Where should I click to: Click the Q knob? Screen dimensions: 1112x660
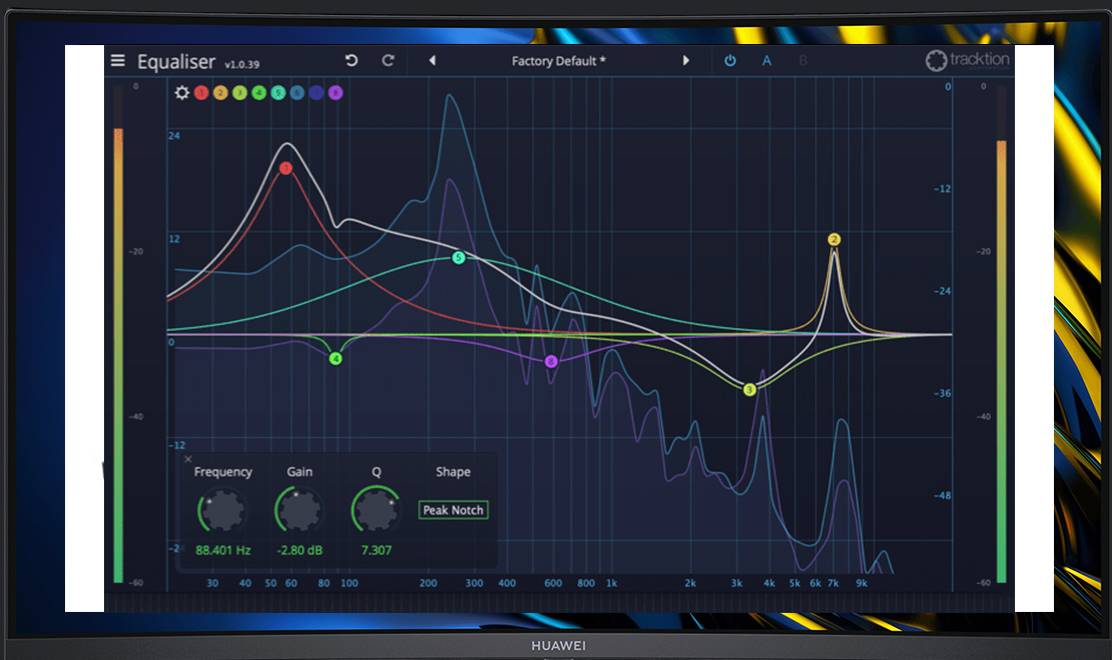tap(376, 510)
